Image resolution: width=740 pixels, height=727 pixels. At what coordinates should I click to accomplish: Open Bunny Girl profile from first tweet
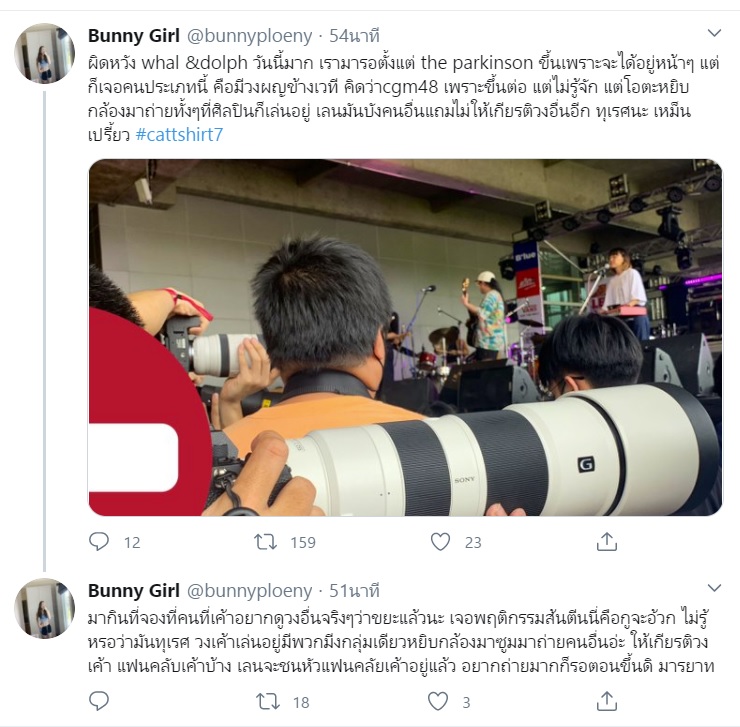(134, 36)
